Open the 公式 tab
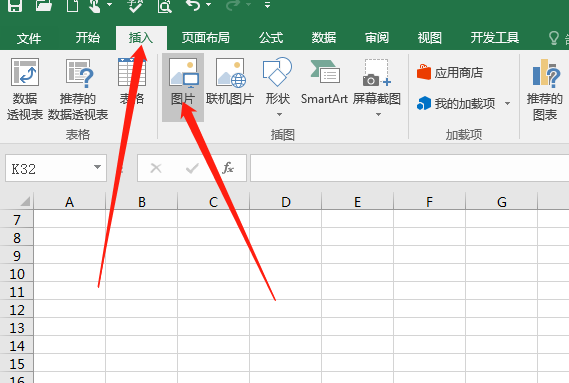Screen dimensions: 569x383 coord(271,38)
